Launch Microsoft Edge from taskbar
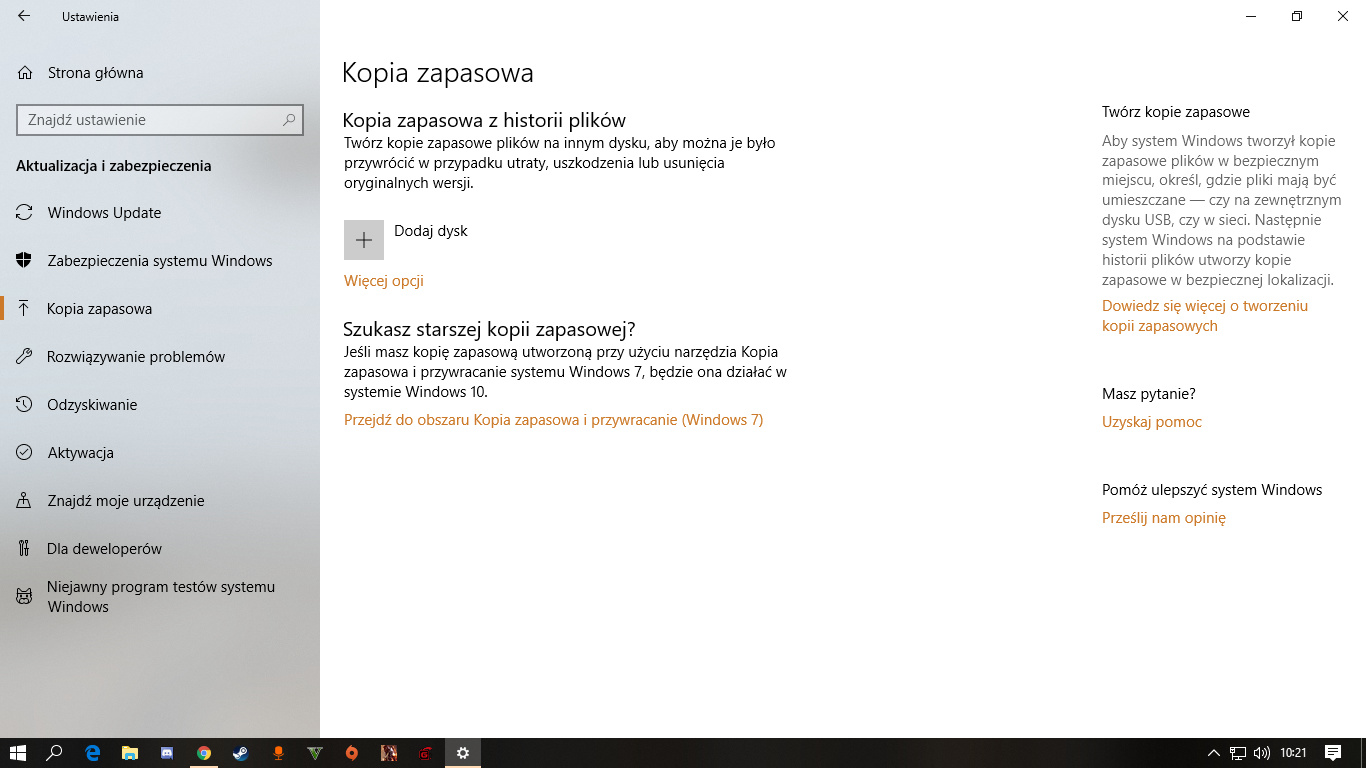The height and width of the screenshot is (768, 1366). coord(93,753)
